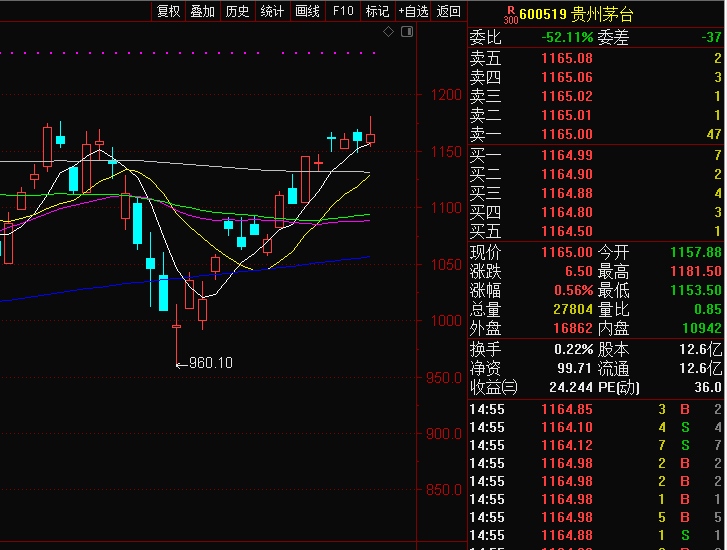Click the 历史 history toolbar button
Viewport: 727px width, 550px height.
pos(237,11)
